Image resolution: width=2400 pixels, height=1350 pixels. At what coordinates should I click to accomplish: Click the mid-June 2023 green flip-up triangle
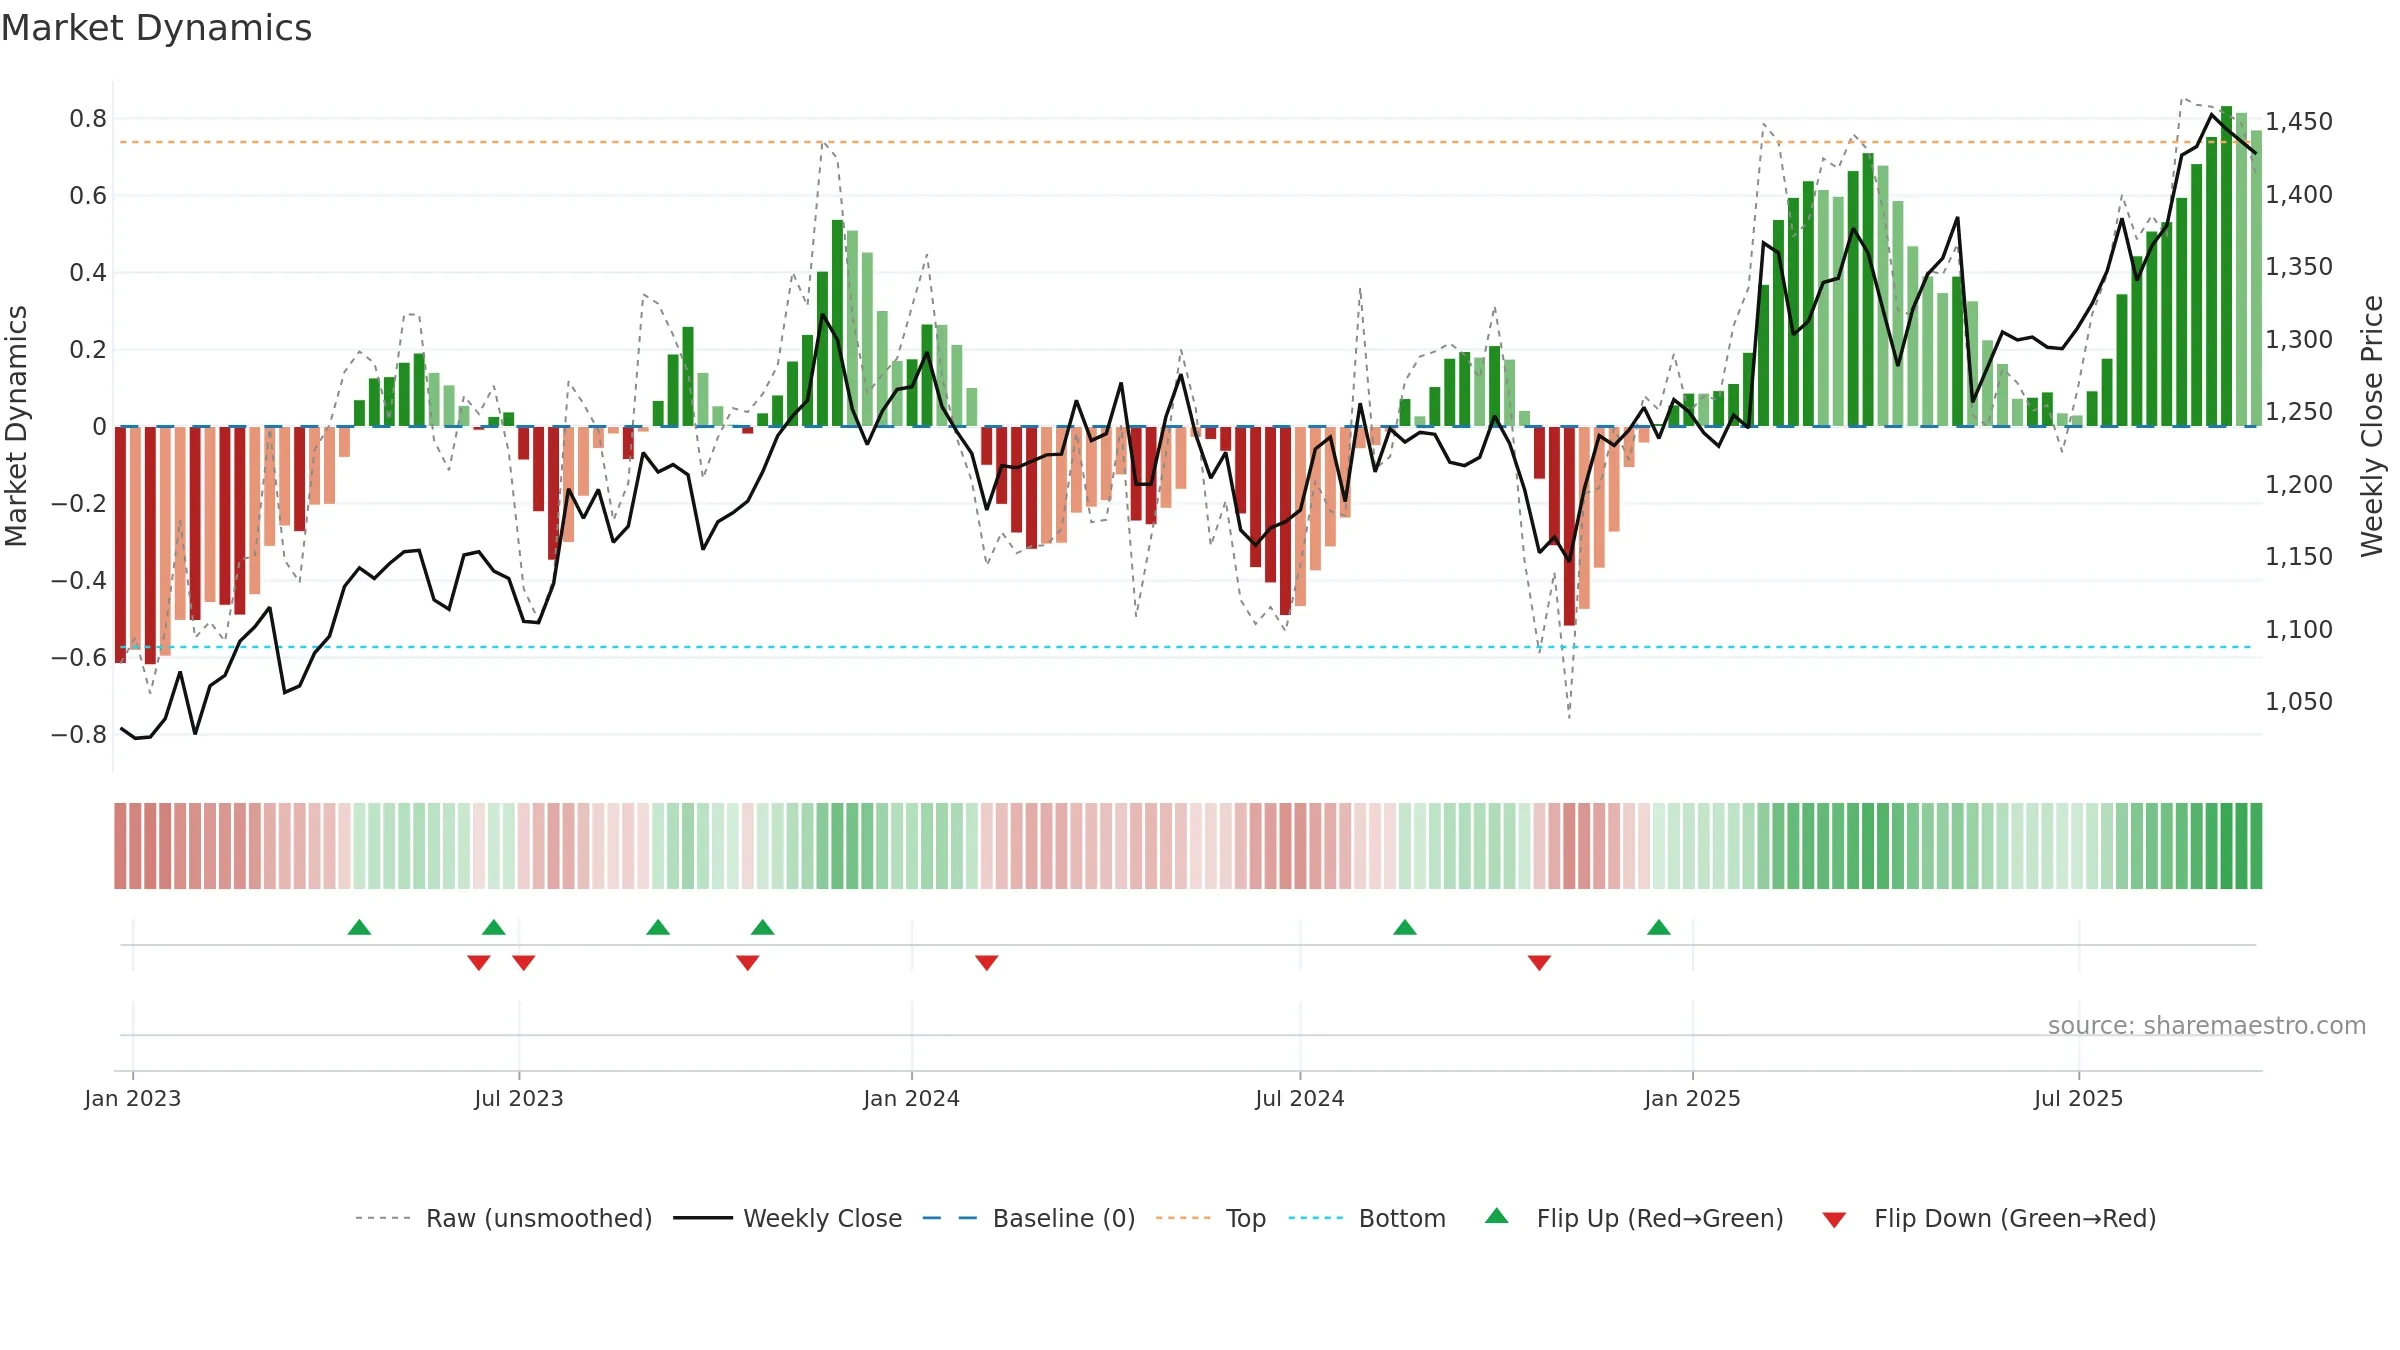pos(494,927)
